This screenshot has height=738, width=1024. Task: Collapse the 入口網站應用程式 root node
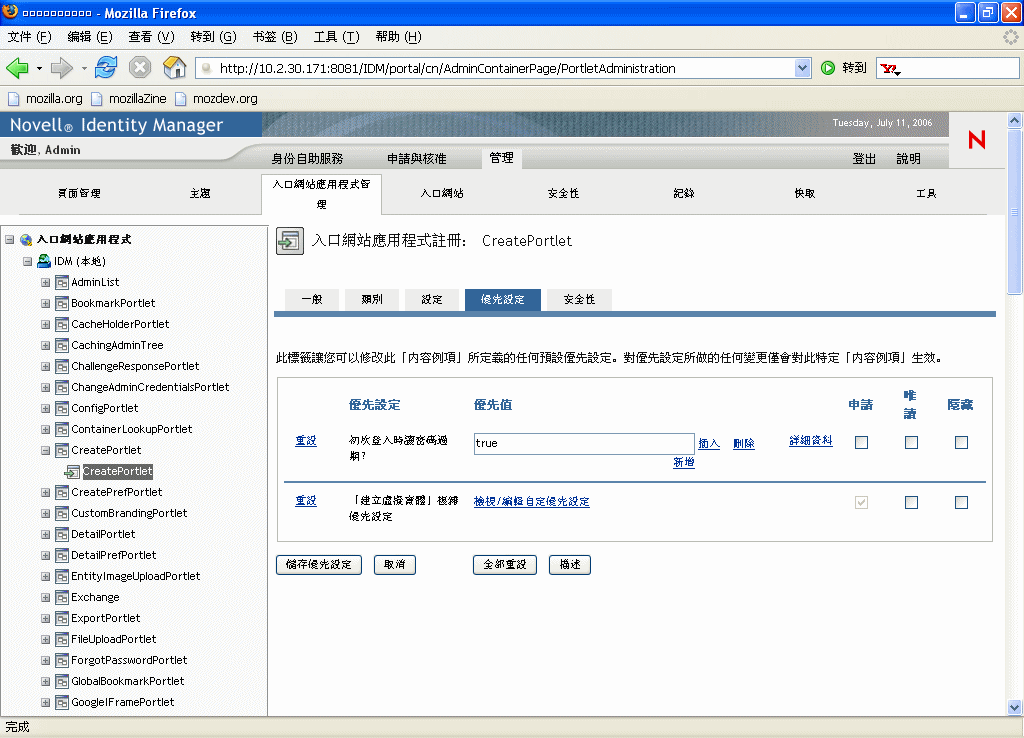(9, 240)
